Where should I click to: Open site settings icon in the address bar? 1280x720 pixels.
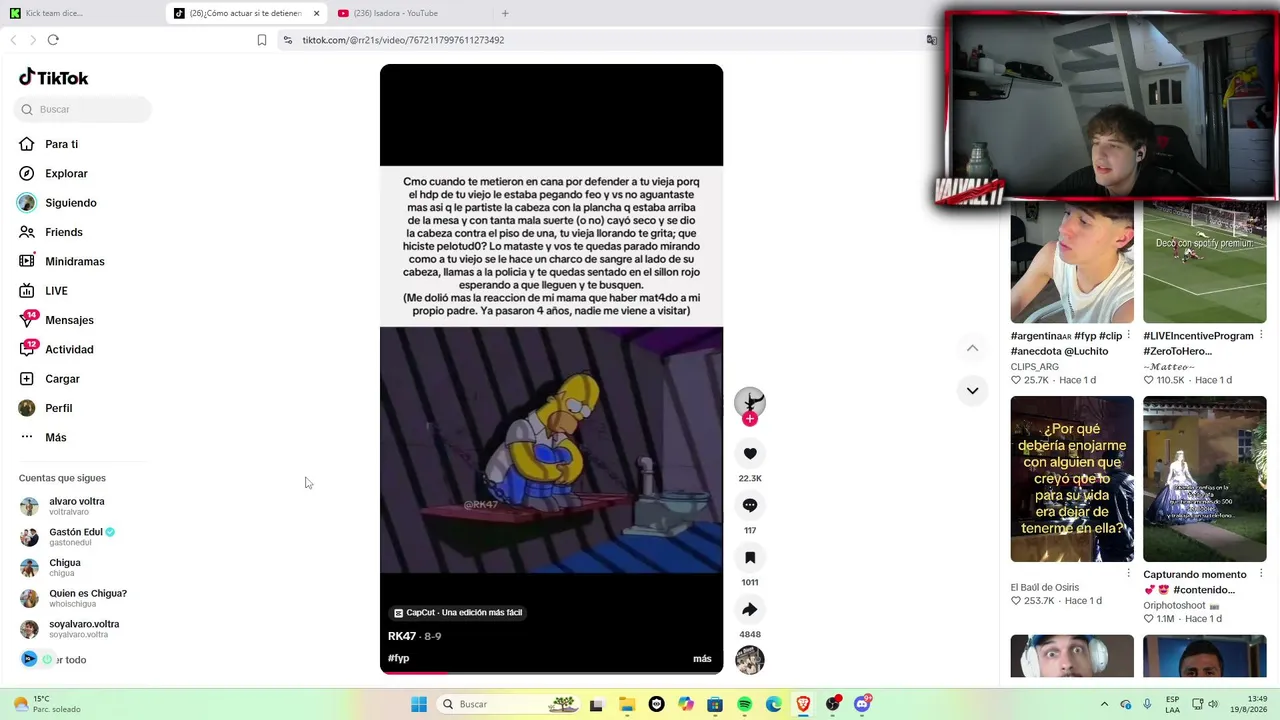point(287,40)
